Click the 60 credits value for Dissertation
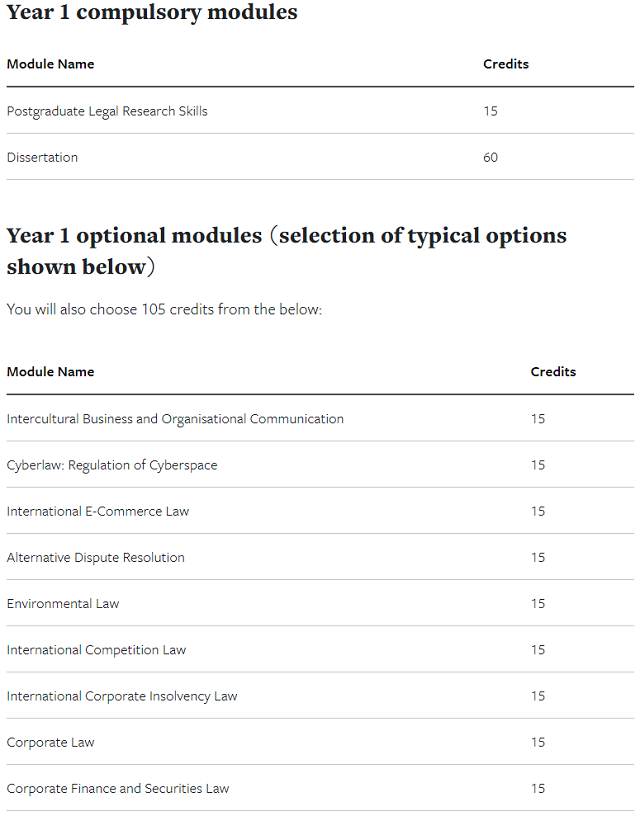640x816 pixels. point(490,157)
